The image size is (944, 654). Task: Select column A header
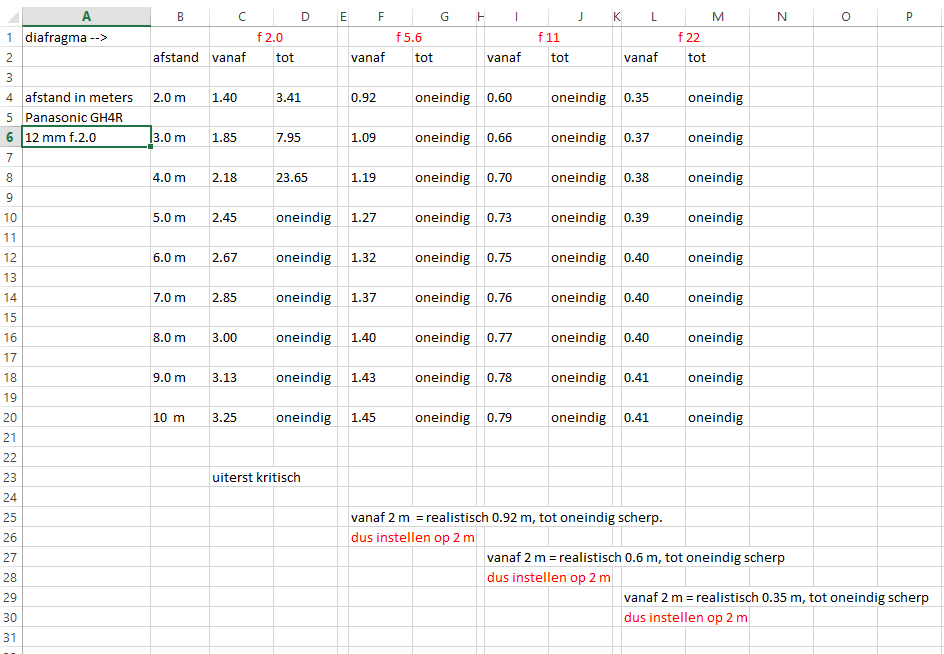86,17
